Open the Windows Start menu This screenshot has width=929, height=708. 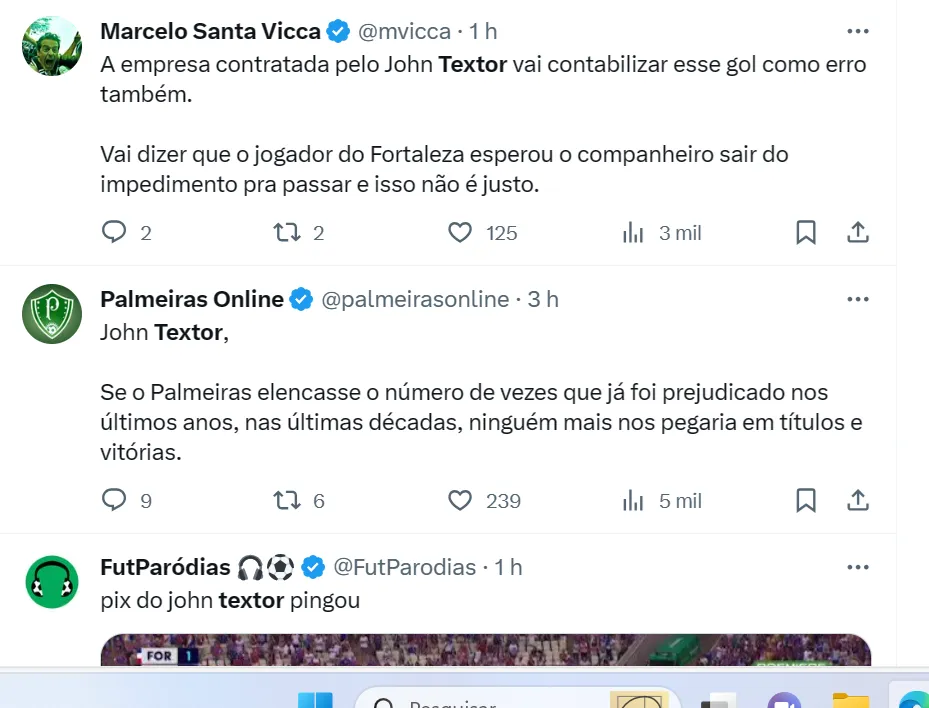pyautogui.click(x=316, y=697)
